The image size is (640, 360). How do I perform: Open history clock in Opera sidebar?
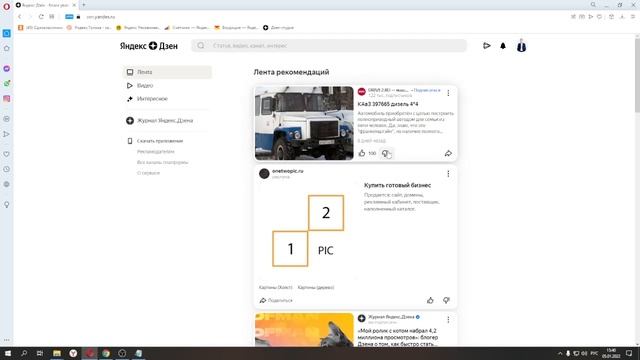point(7,169)
